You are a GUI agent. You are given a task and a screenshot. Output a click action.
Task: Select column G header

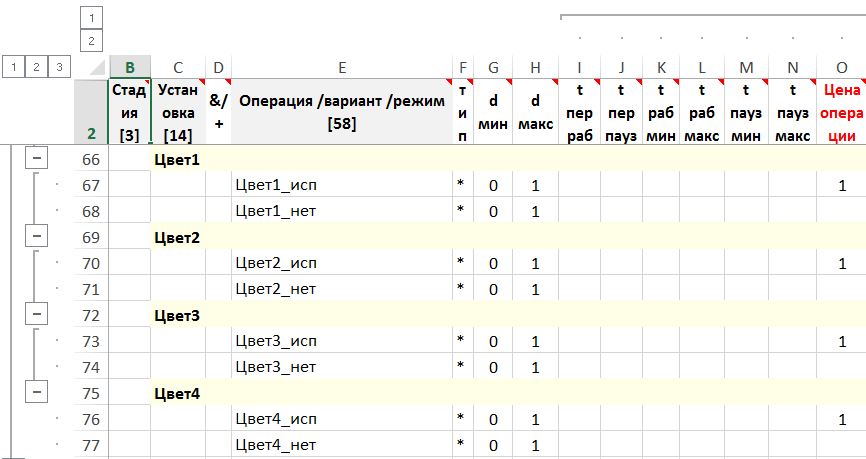click(493, 67)
